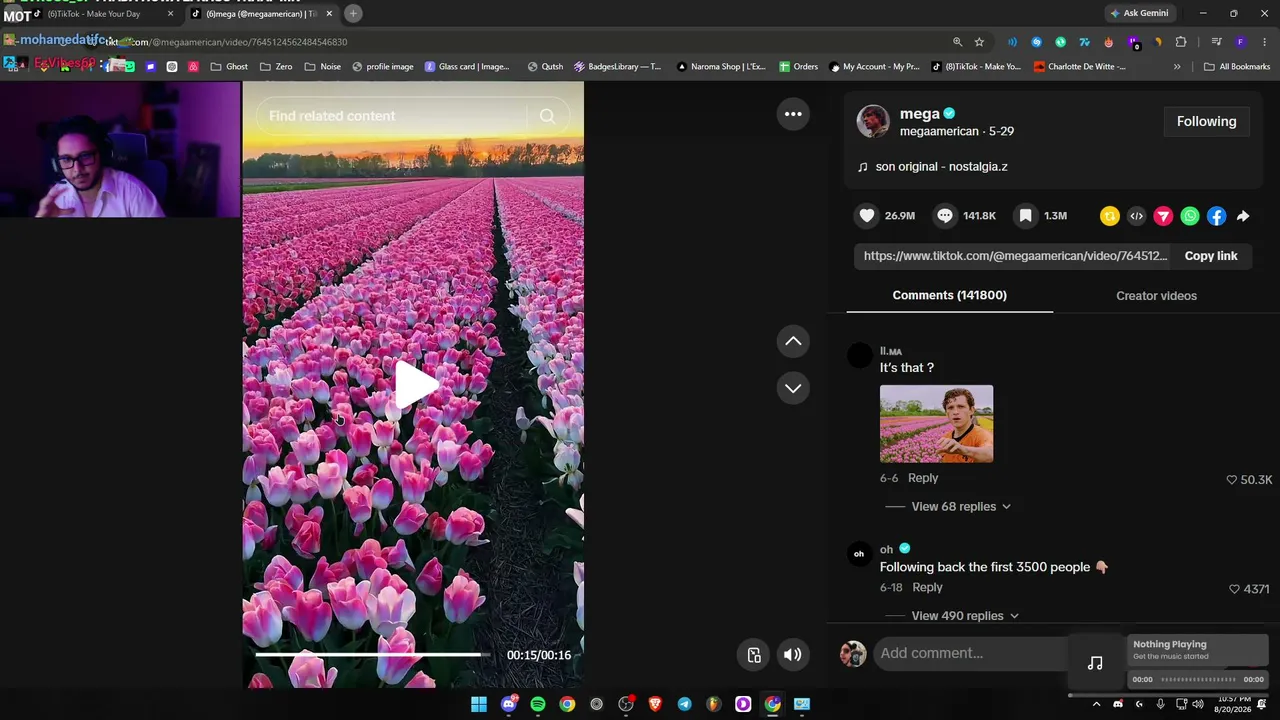Mute the video with speaker icon
The height and width of the screenshot is (720, 1280).
point(792,655)
